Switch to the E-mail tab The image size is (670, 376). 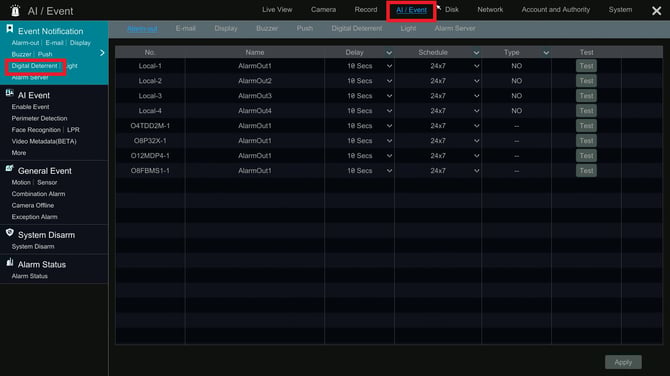185,29
